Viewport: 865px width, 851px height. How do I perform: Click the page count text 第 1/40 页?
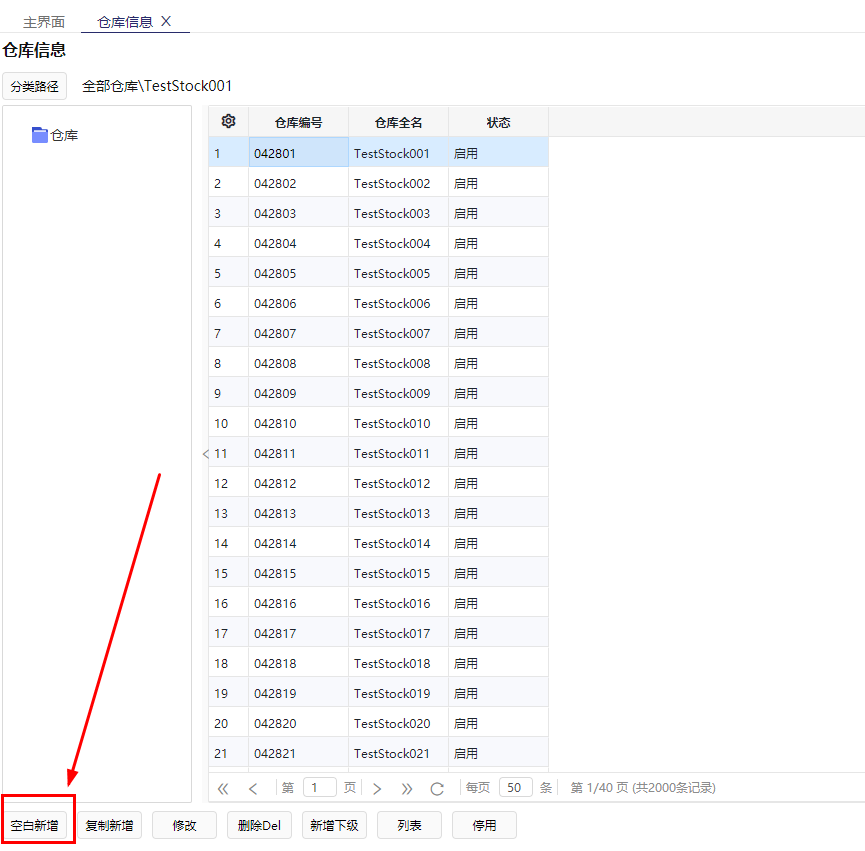pos(599,788)
